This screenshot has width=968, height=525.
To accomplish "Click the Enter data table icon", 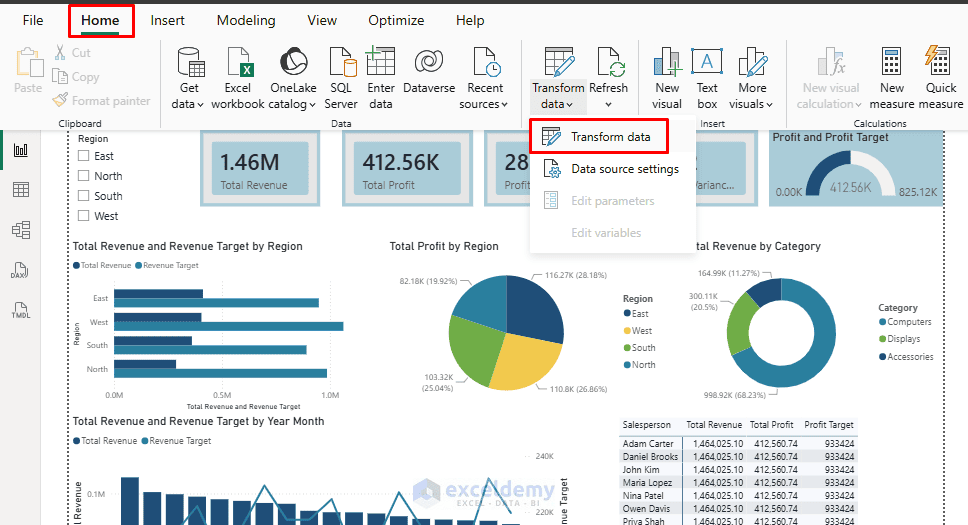I will (x=380, y=61).
